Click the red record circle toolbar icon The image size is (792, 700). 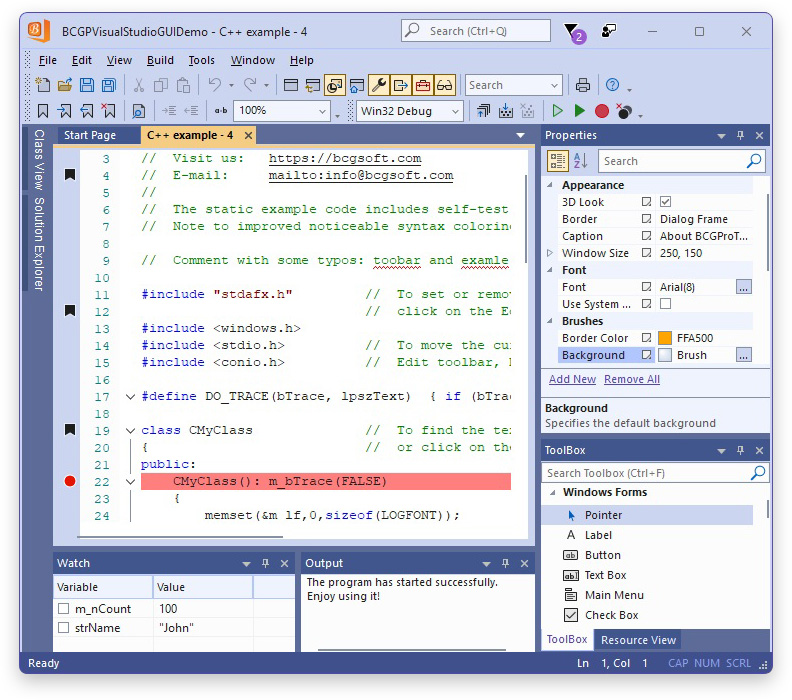pos(602,111)
